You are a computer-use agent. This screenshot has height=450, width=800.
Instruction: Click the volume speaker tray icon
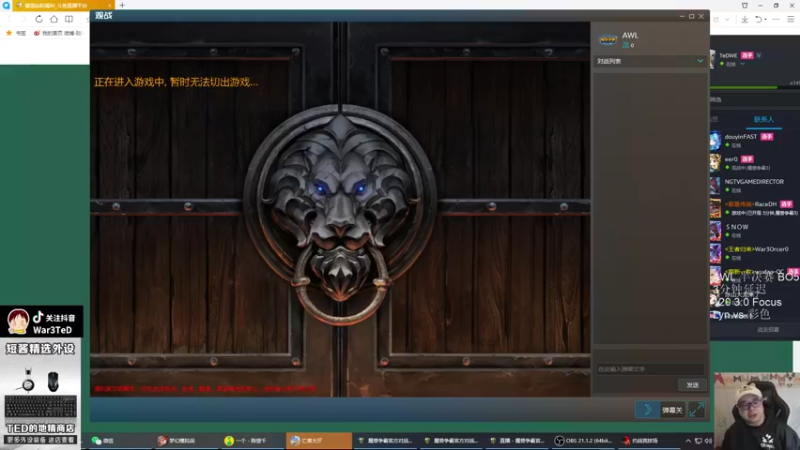click(x=708, y=441)
